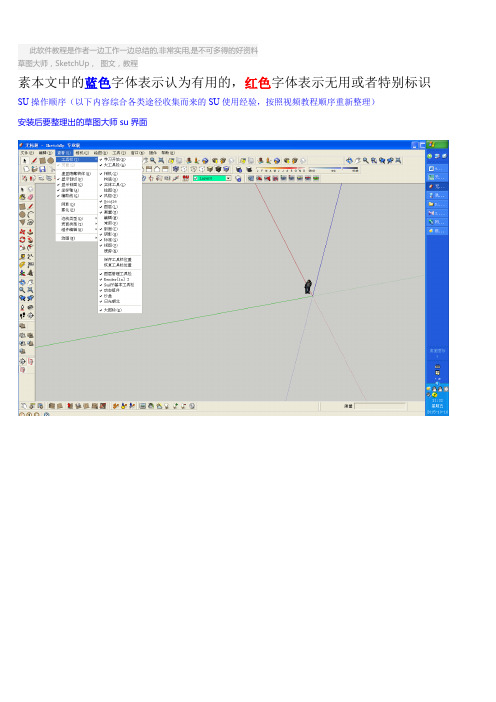Screen dimensions: 496x702
Task: Select the Polygon tool in left toolset
Action: (x=22, y=222)
